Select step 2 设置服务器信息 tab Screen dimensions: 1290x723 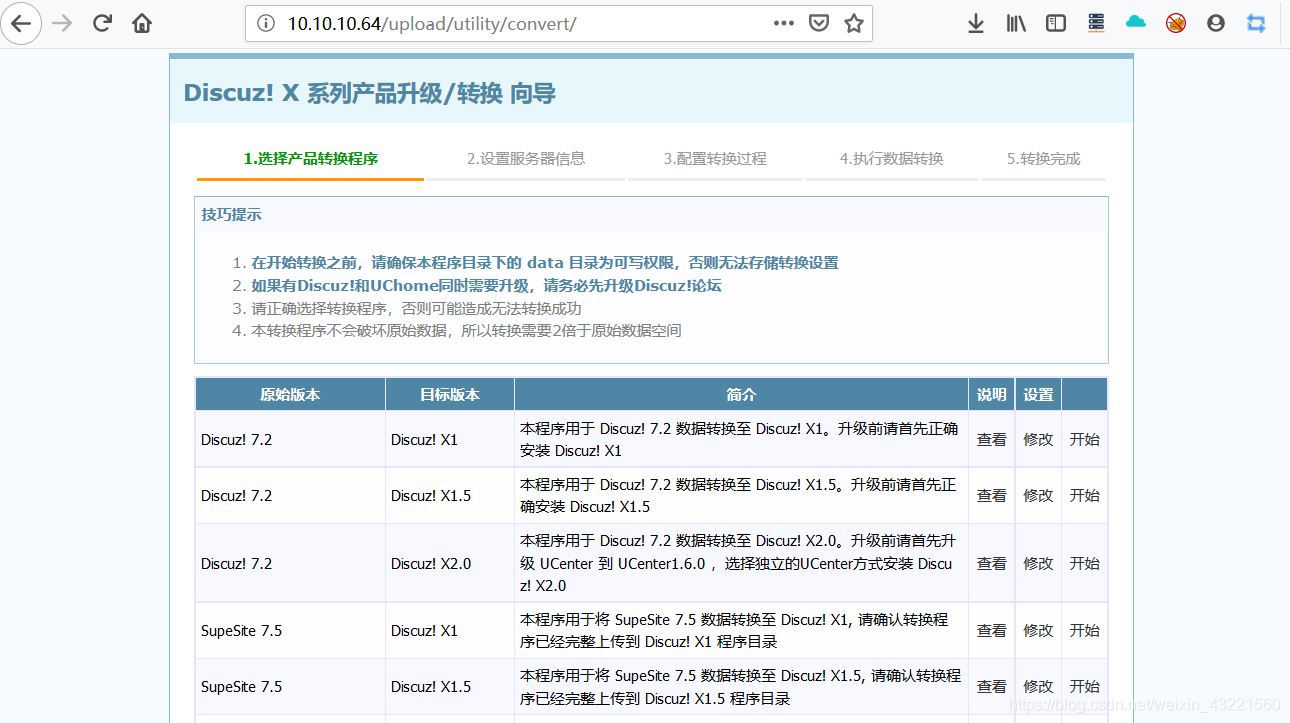tap(526, 159)
